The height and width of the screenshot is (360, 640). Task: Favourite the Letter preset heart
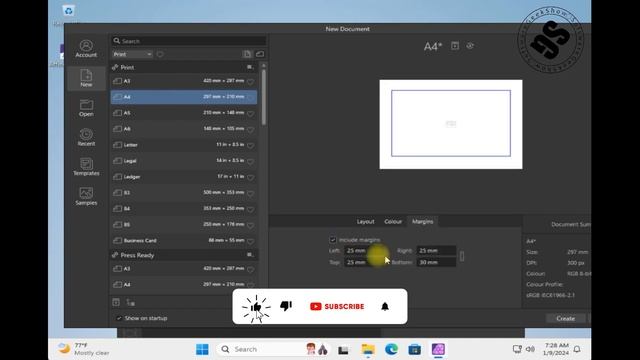coord(251,145)
